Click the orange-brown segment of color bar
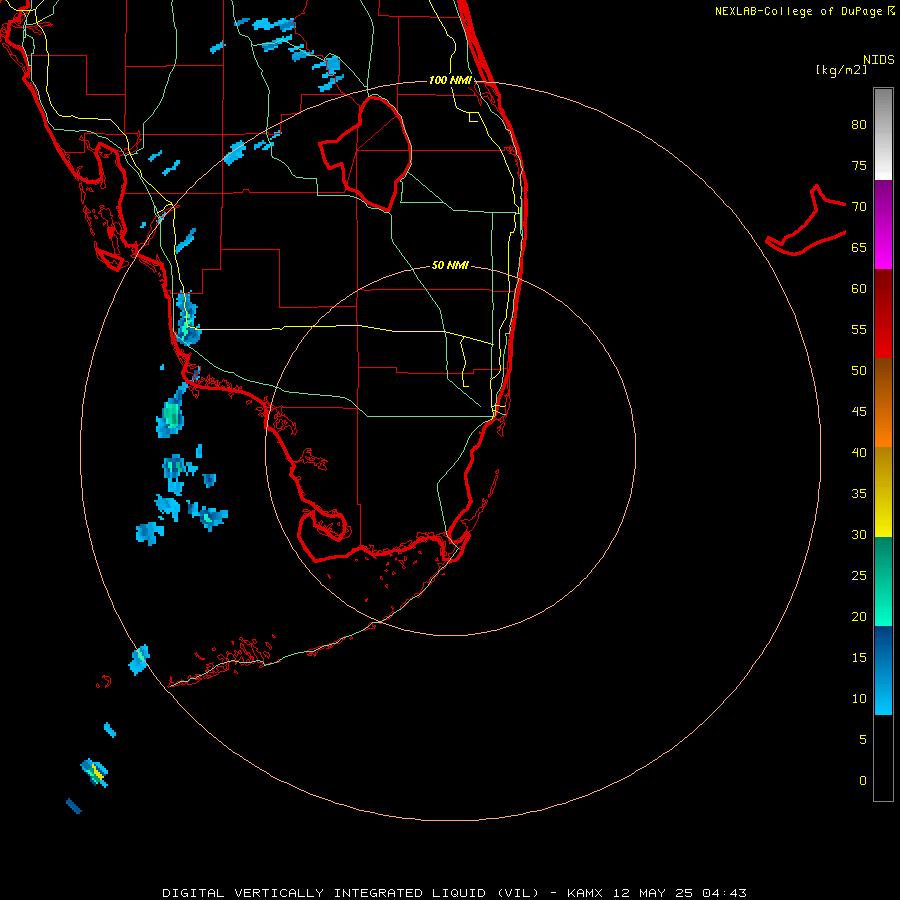The height and width of the screenshot is (900, 900). click(x=883, y=403)
